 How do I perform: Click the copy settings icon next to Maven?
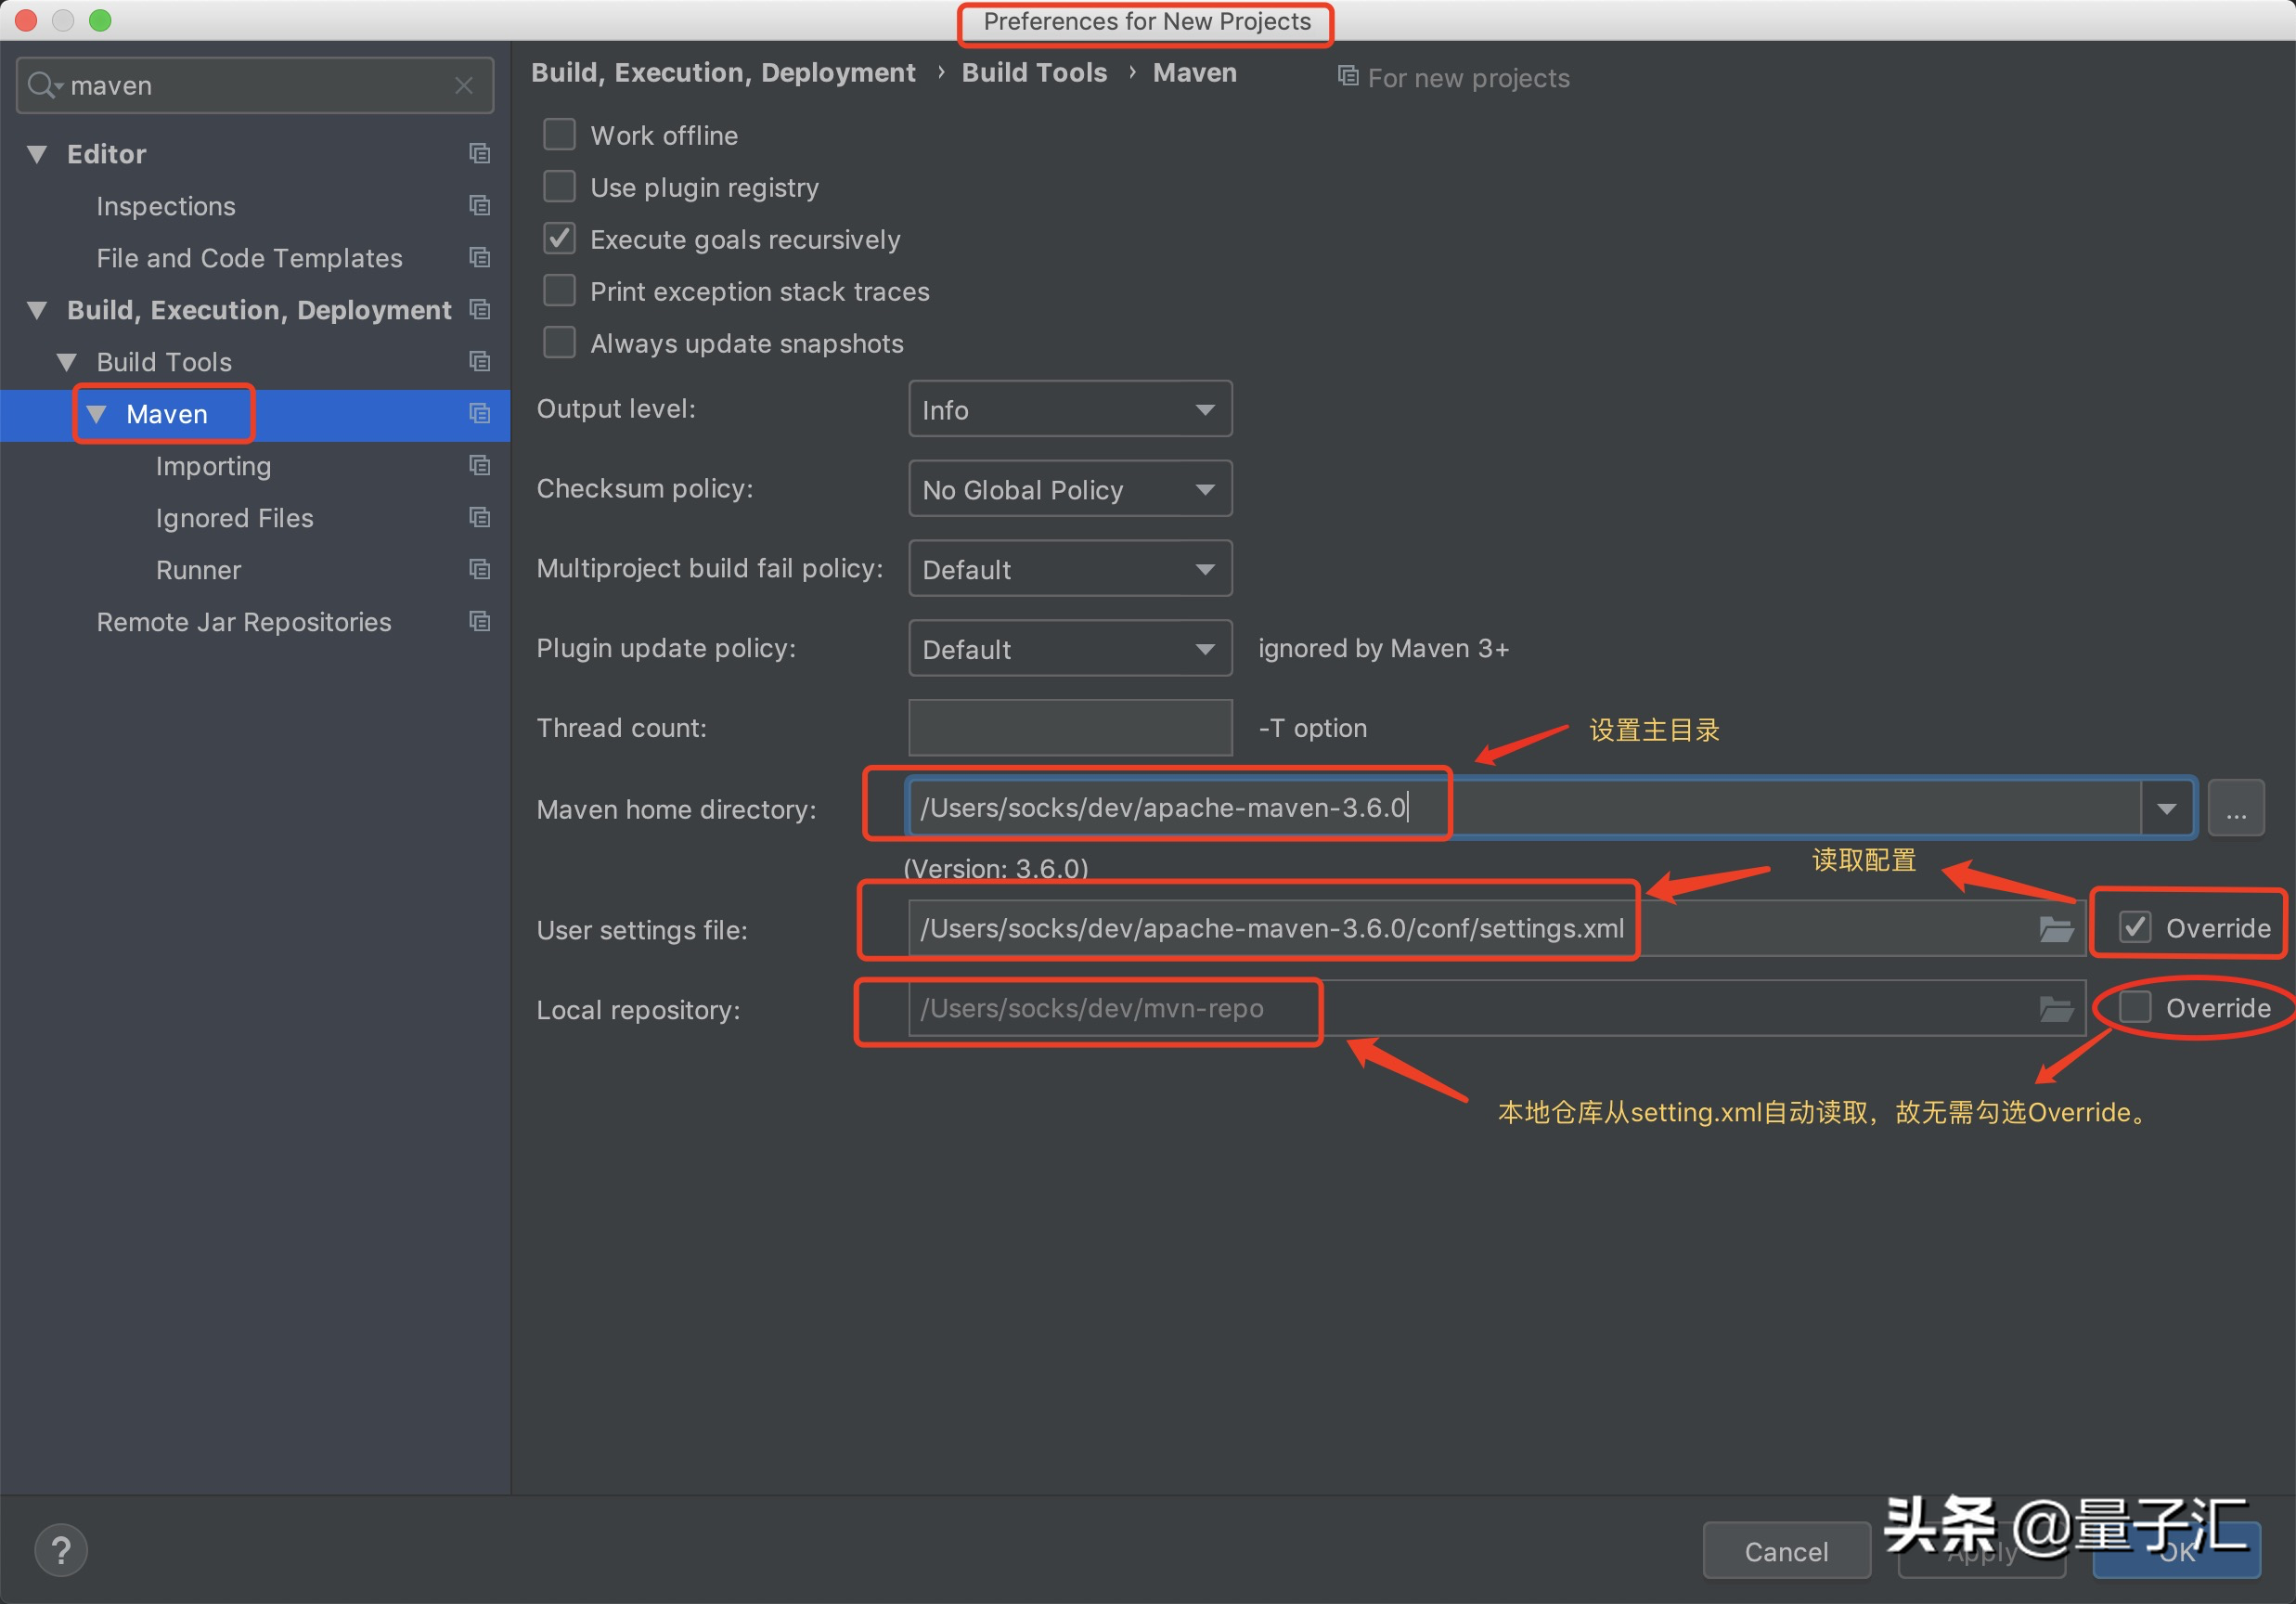click(x=478, y=414)
